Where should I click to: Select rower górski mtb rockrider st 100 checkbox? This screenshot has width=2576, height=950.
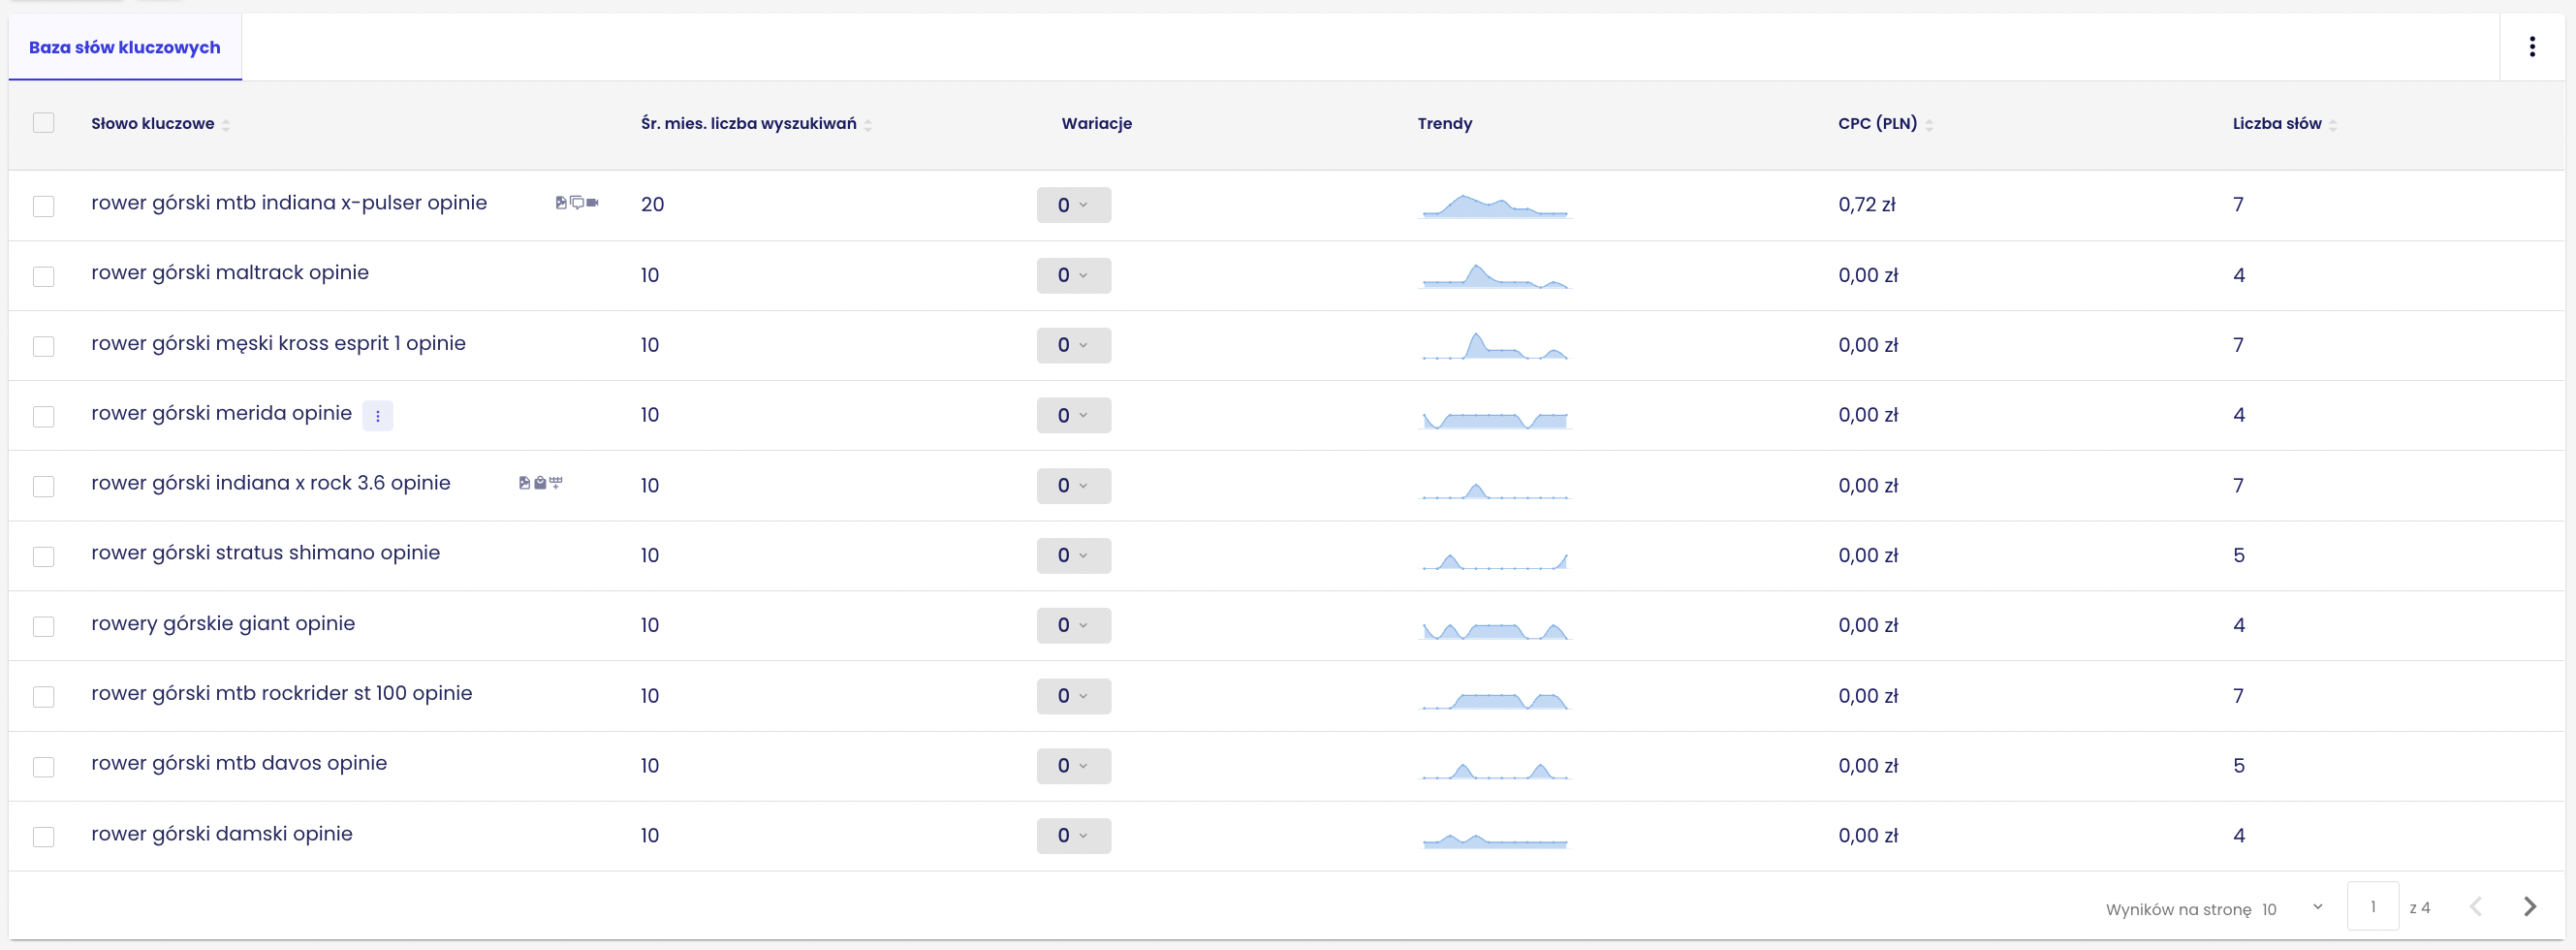coord(43,696)
